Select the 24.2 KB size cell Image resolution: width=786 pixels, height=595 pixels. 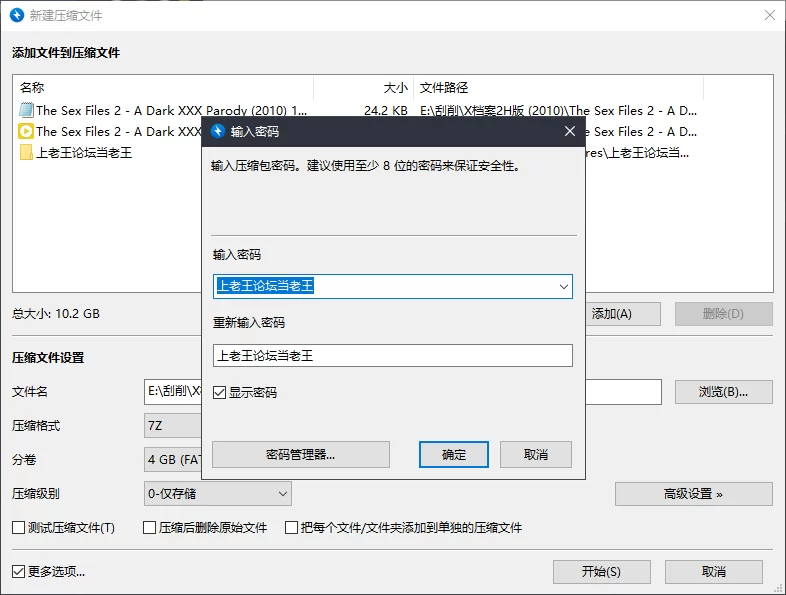click(385, 110)
